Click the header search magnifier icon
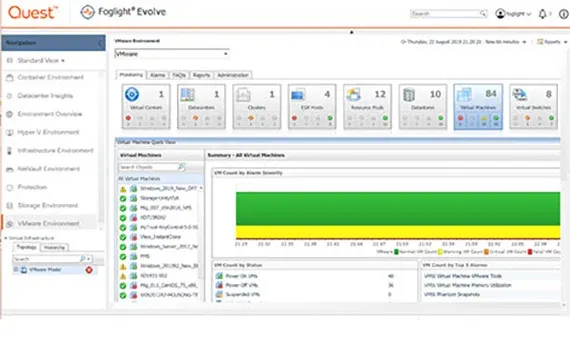This screenshot has height=364, width=570. pyautogui.click(x=483, y=13)
